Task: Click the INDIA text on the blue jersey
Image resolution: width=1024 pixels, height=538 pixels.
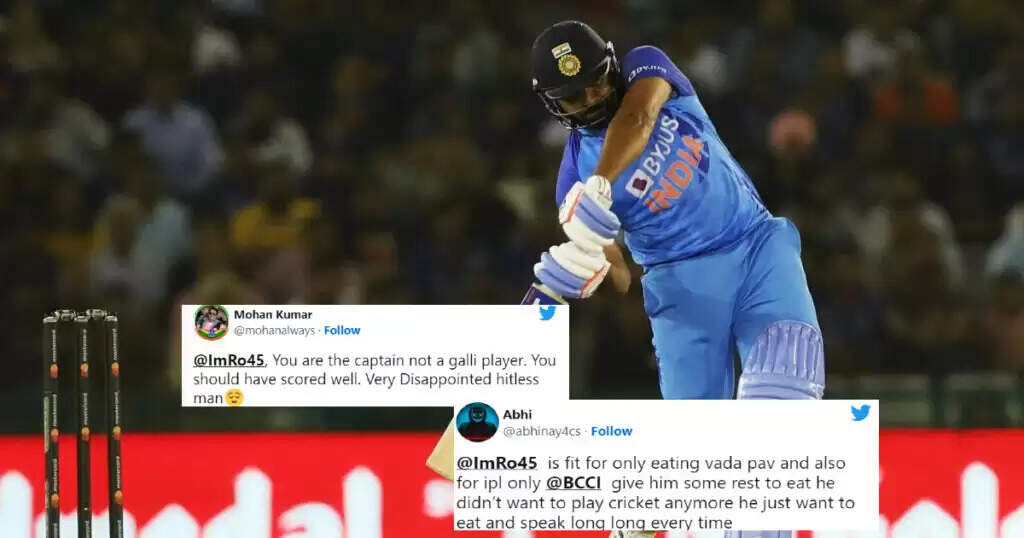Action: click(x=678, y=174)
